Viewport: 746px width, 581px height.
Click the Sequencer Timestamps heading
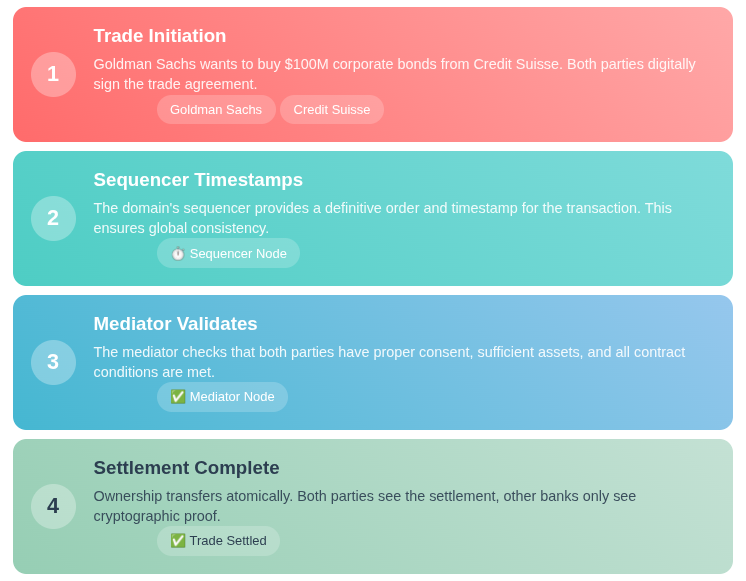[198, 180]
